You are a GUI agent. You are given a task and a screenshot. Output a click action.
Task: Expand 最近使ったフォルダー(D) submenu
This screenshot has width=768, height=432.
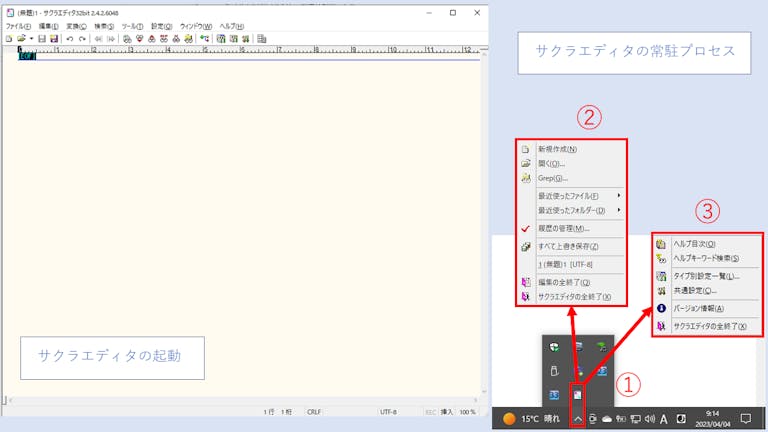tap(571, 211)
